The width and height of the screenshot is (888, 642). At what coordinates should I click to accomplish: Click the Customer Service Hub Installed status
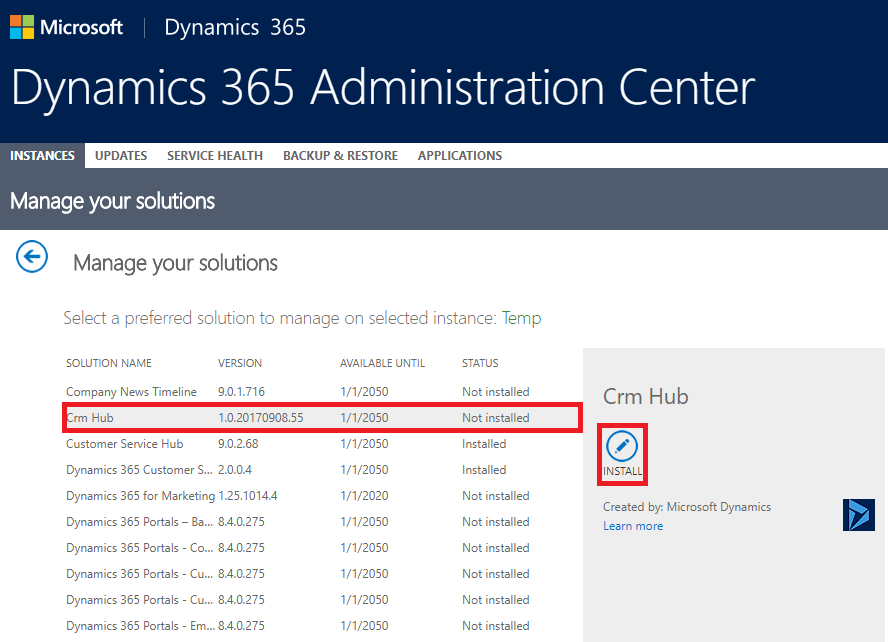[x=484, y=444]
